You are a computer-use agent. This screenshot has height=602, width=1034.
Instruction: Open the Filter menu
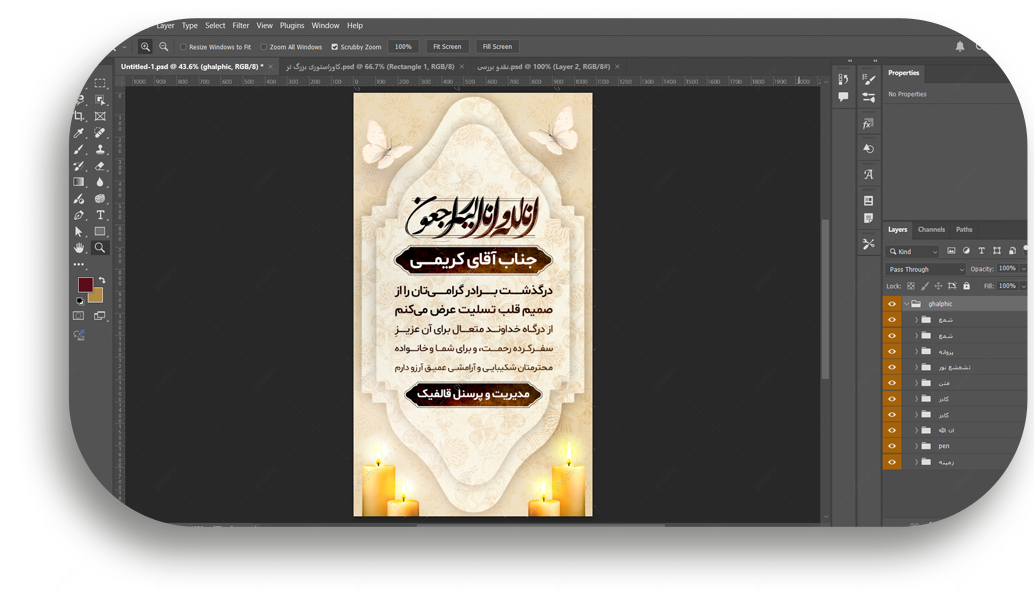click(241, 26)
